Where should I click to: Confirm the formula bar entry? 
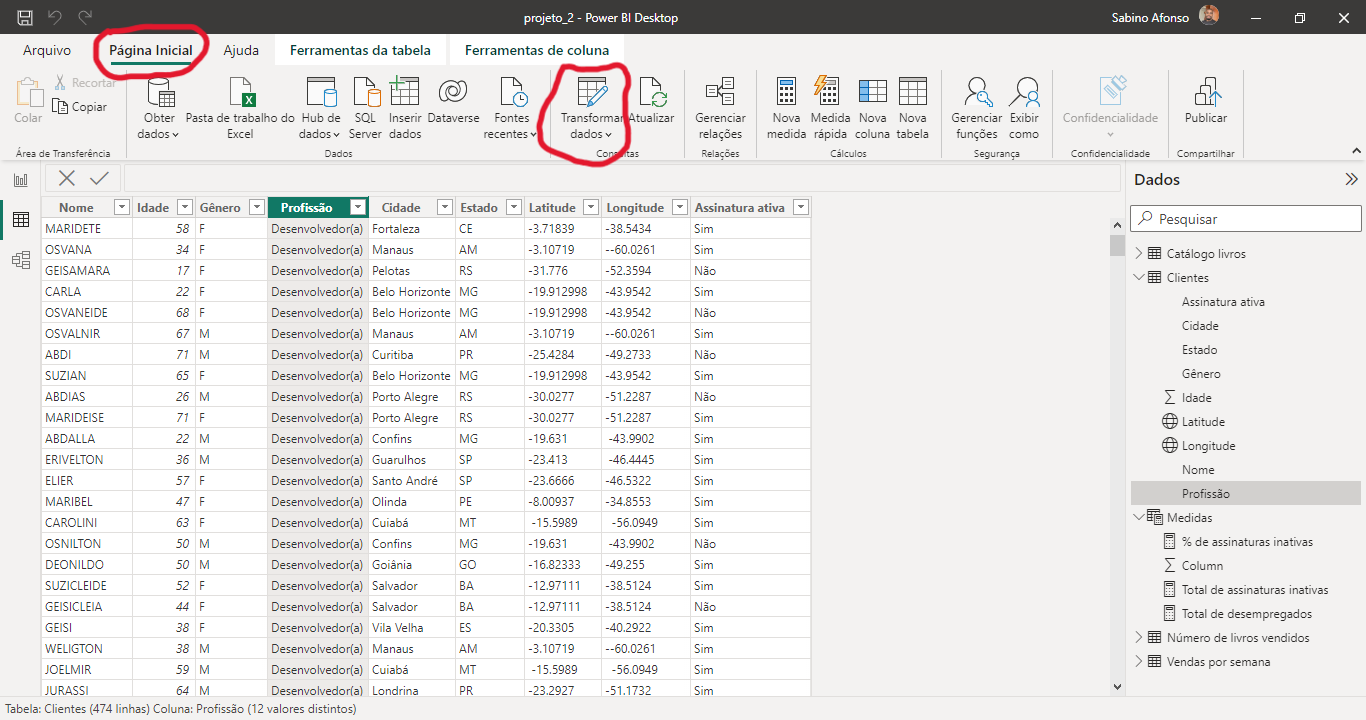point(99,178)
